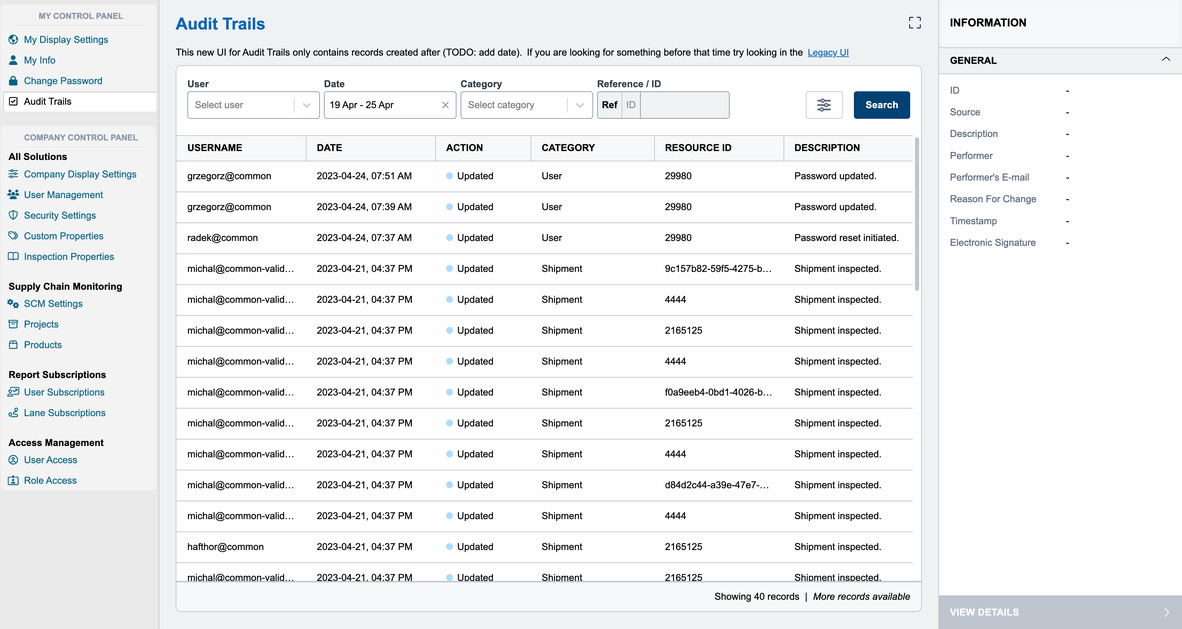Select the Ref reference mode toggle

point(609,105)
